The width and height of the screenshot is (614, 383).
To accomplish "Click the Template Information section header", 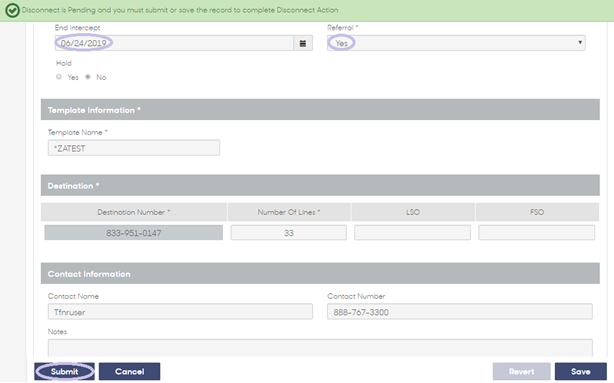I will pyautogui.click(x=320, y=110).
